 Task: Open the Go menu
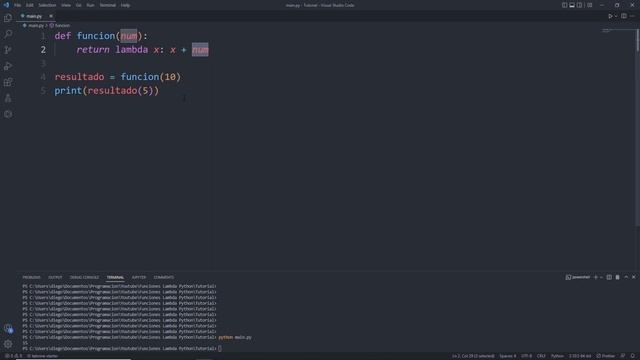78,5
